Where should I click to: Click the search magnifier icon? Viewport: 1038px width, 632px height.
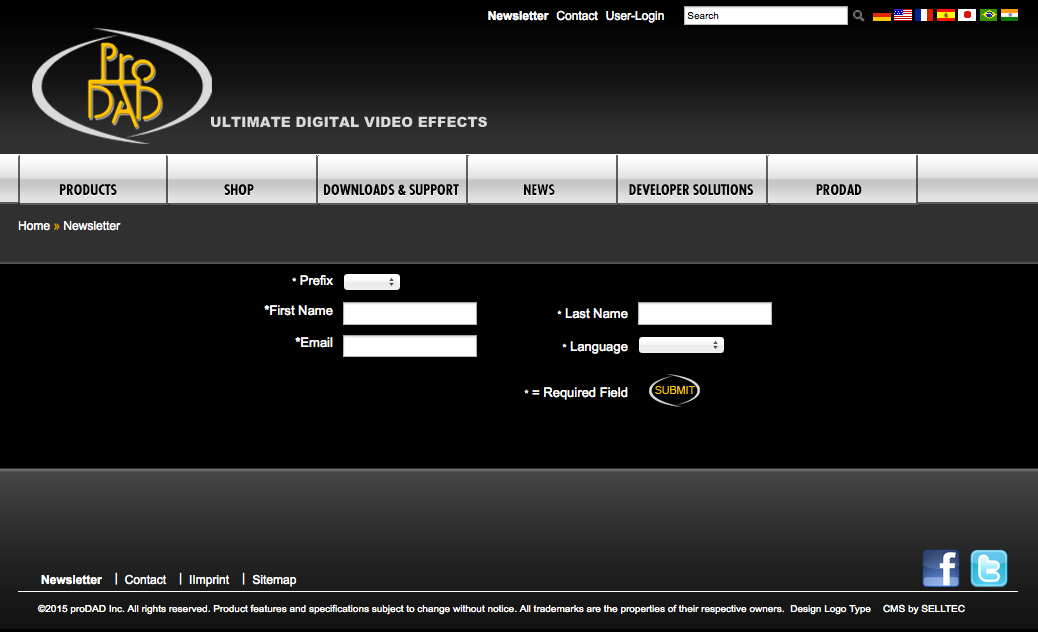[858, 16]
